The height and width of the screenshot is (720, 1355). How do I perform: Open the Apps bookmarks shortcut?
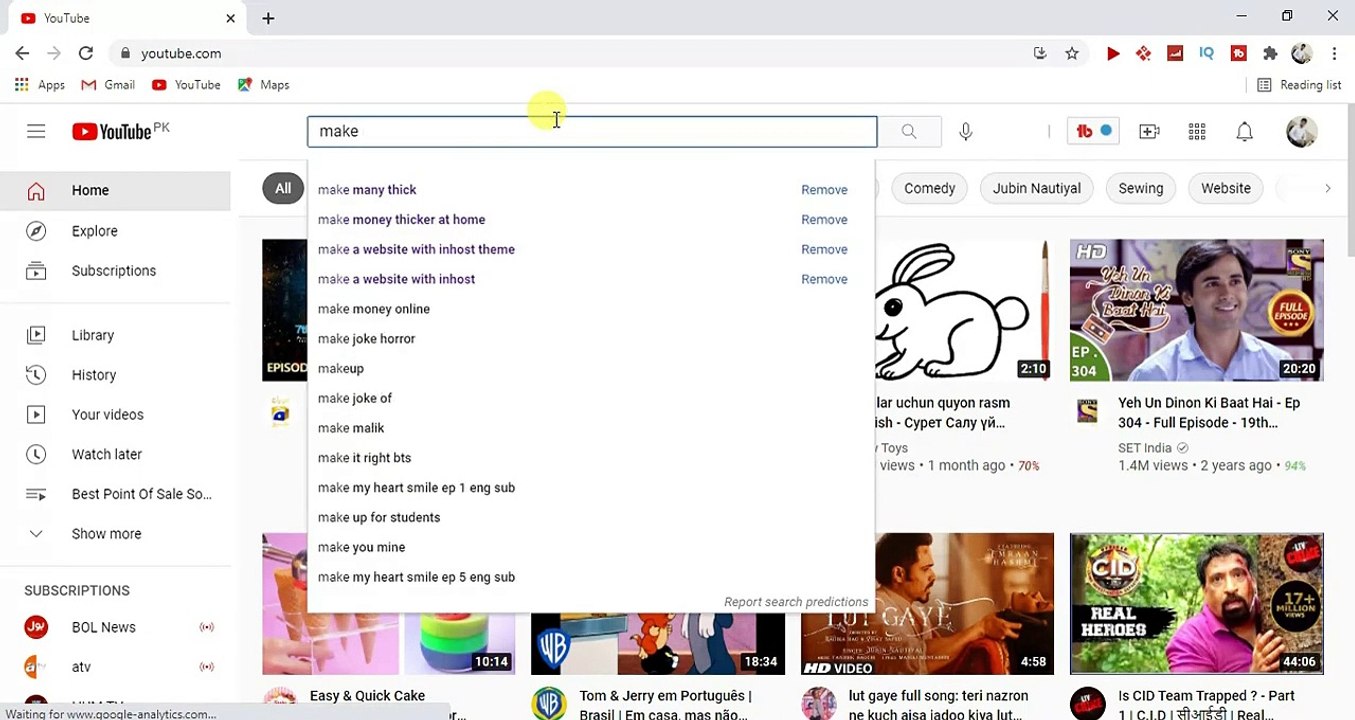tap(40, 85)
